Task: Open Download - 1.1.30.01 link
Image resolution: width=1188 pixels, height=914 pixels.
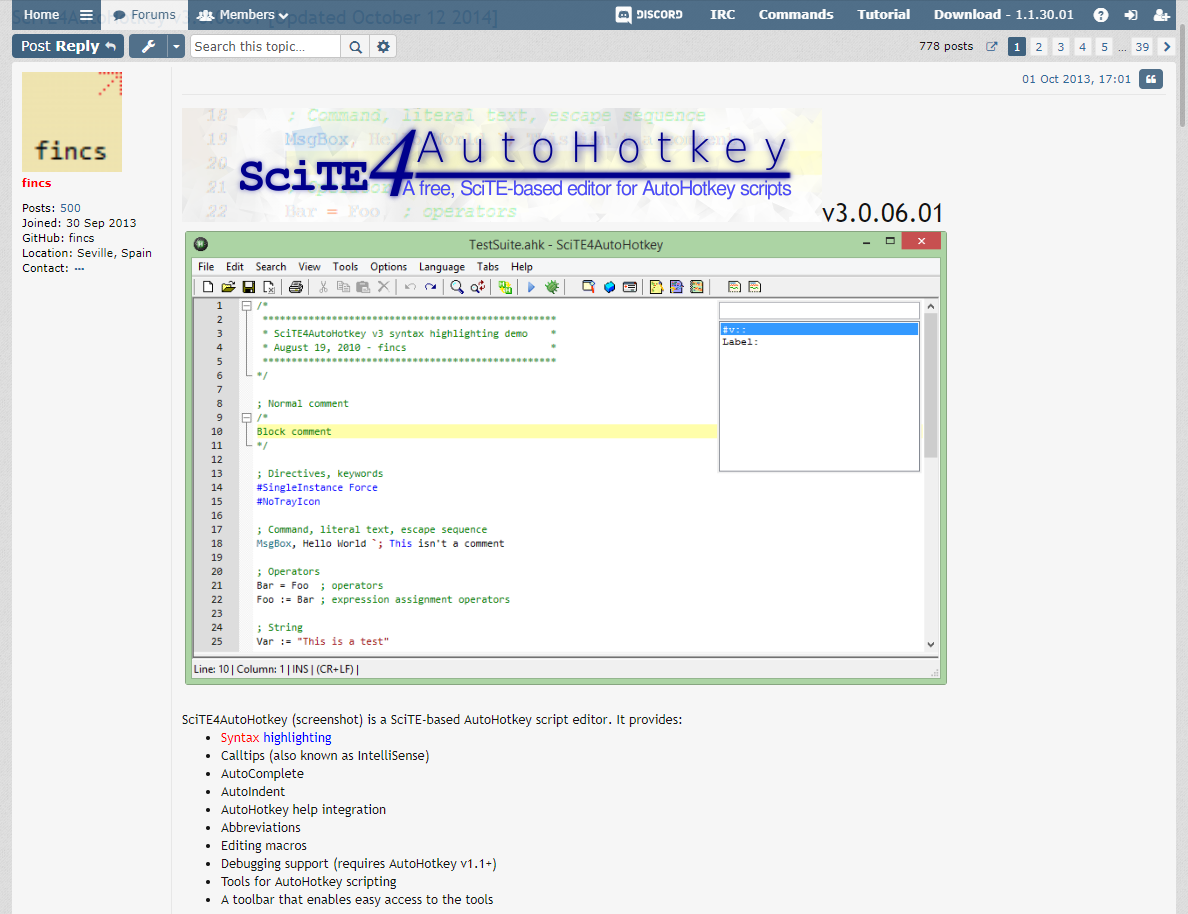Action: click(1003, 14)
